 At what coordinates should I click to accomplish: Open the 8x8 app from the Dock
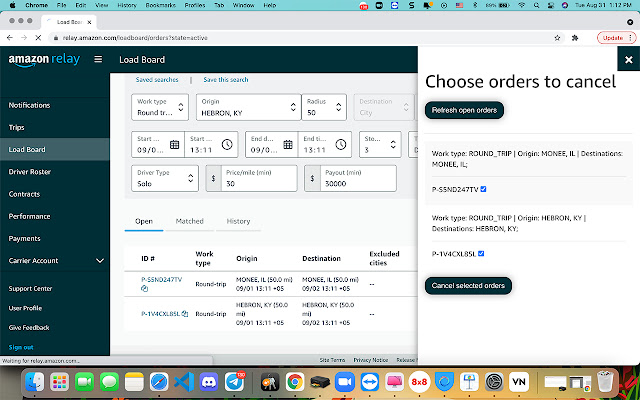click(x=420, y=382)
